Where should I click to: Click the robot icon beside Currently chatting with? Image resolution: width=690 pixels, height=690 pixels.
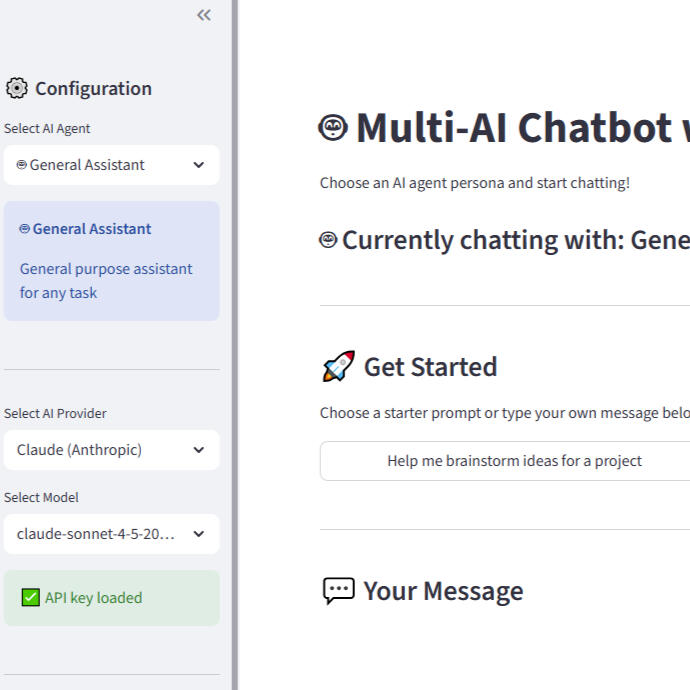[x=328, y=240]
